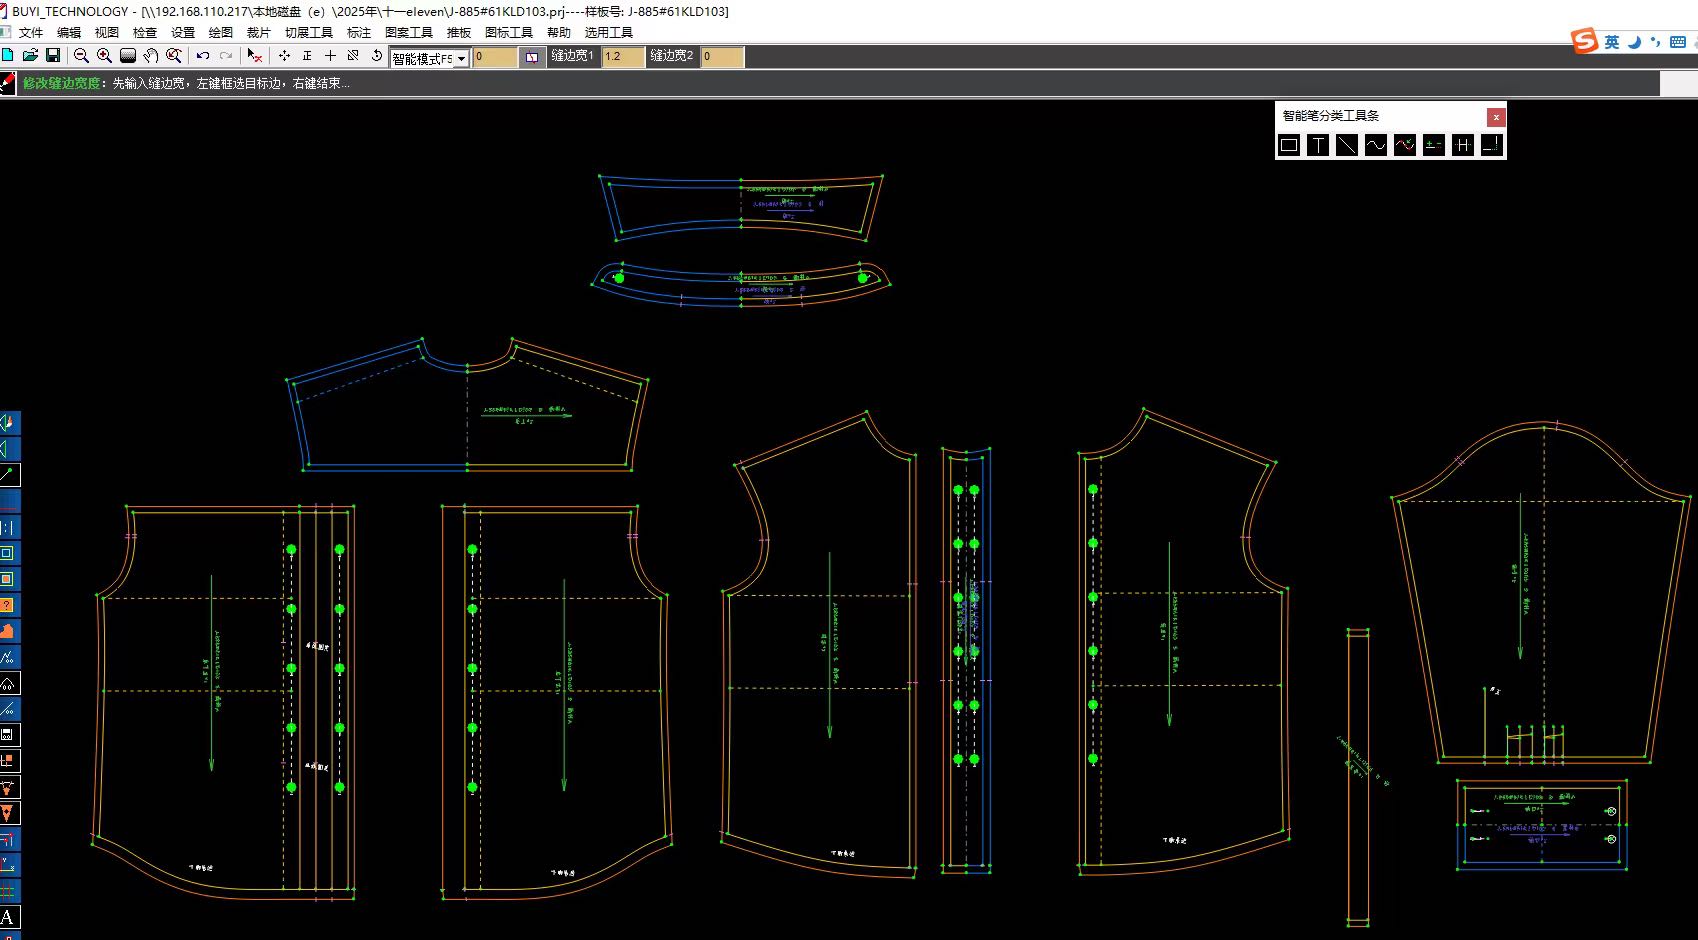Click the Undo arrow icon
Screen dimensions: 1698x940
[203, 56]
